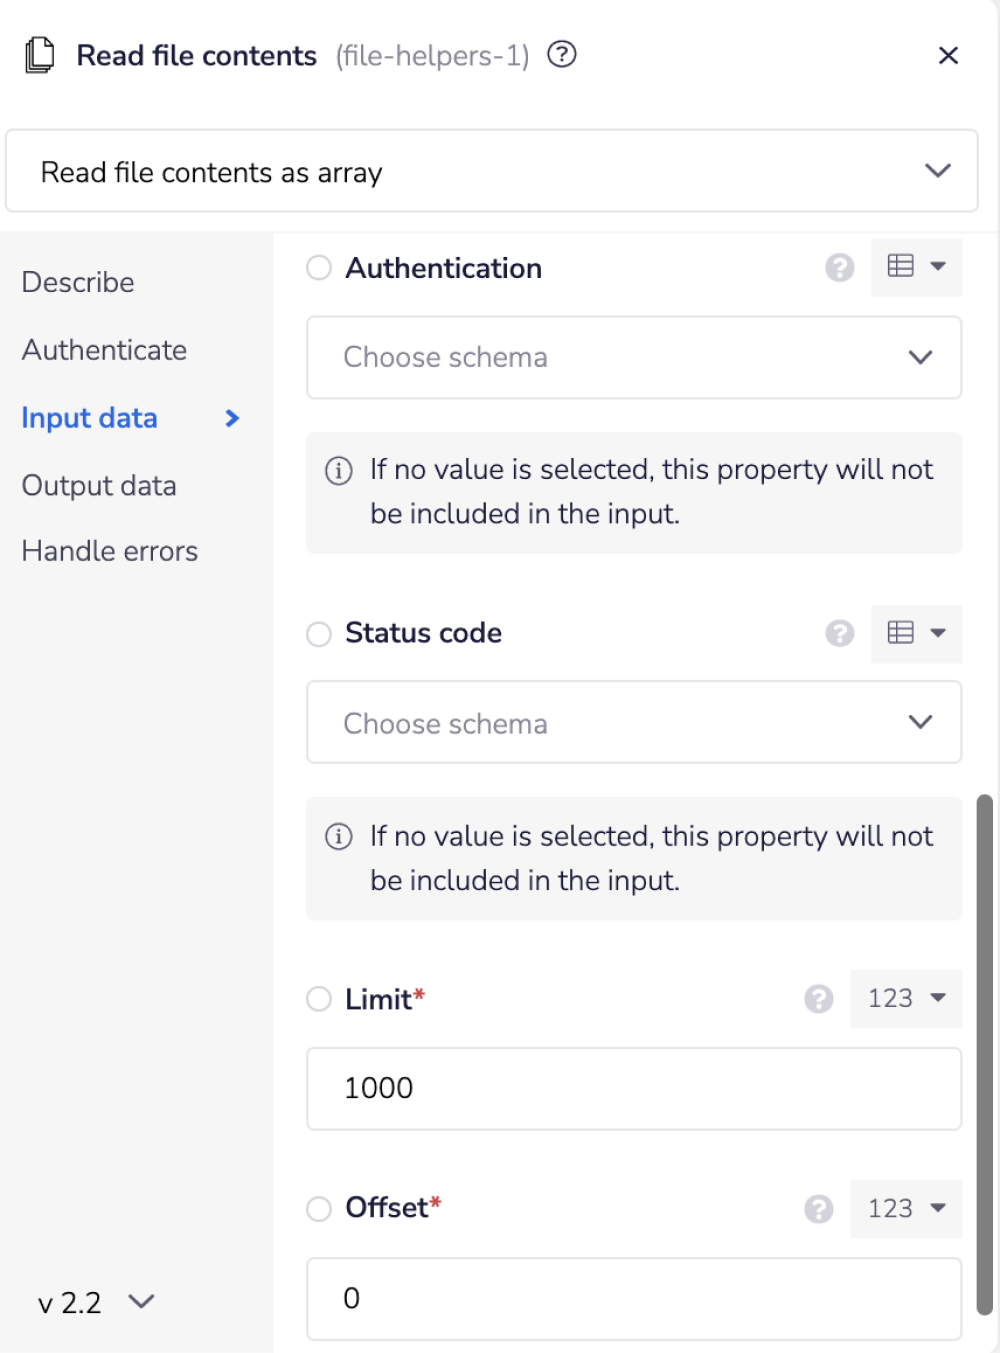1000x1353 pixels.
Task: Open the v 2.2 version selector
Action: (x=96, y=1302)
